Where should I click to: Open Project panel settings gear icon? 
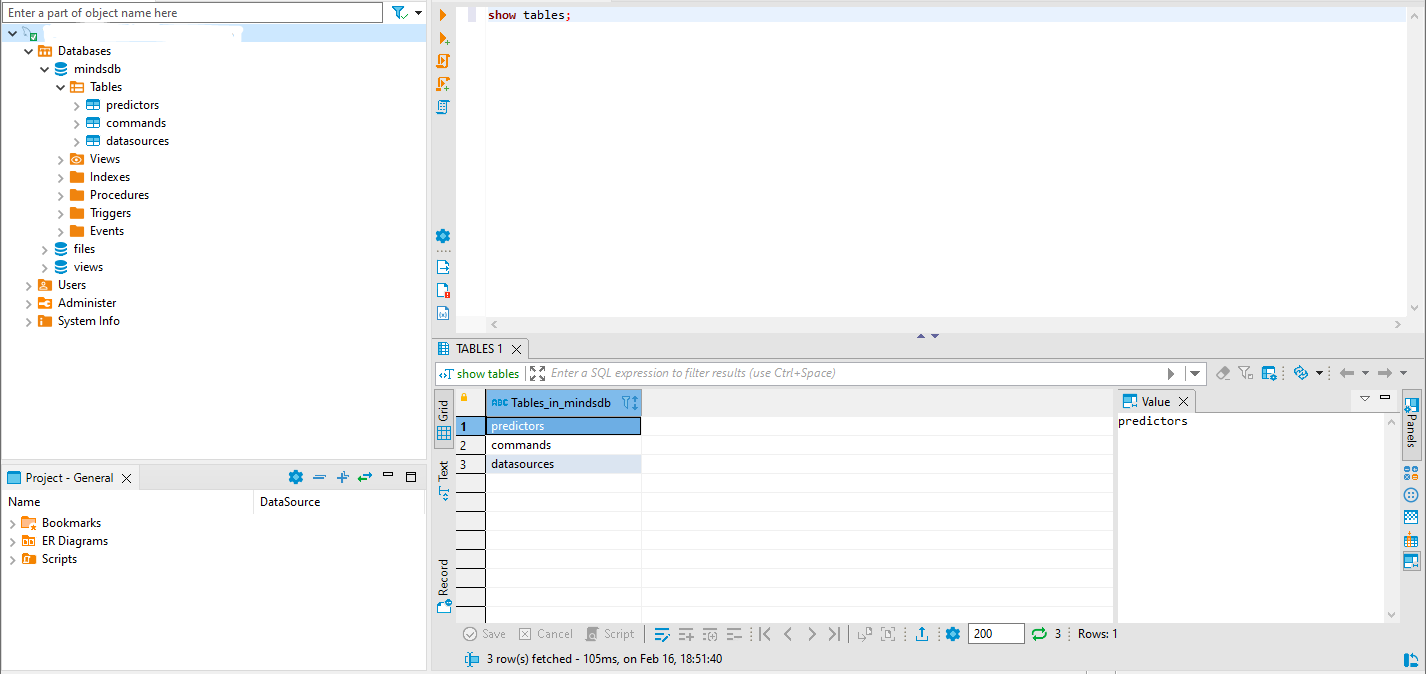point(295,478)
